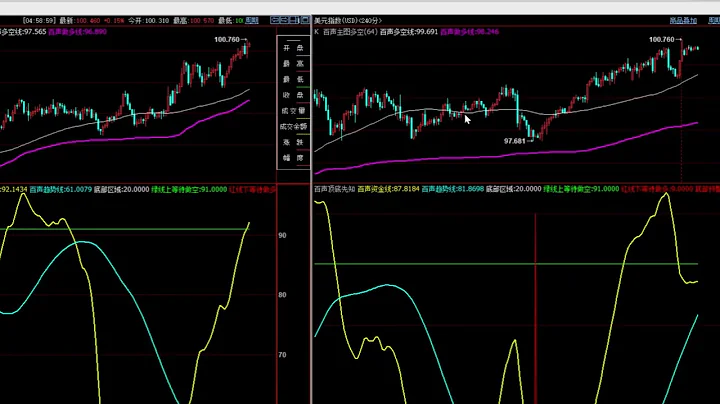Click 百声多空线:99.691 in right chart

tap(408, 32)
